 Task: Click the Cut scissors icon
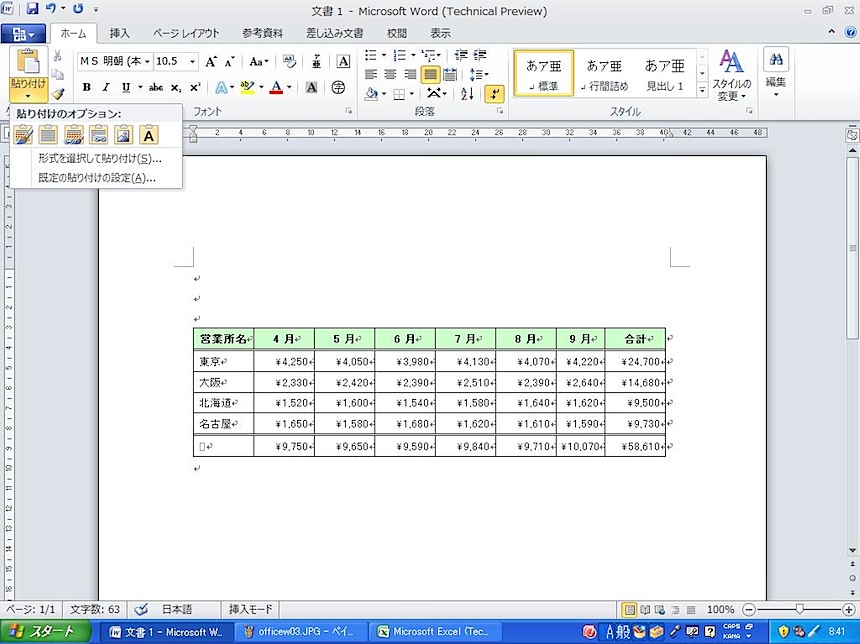58,56
